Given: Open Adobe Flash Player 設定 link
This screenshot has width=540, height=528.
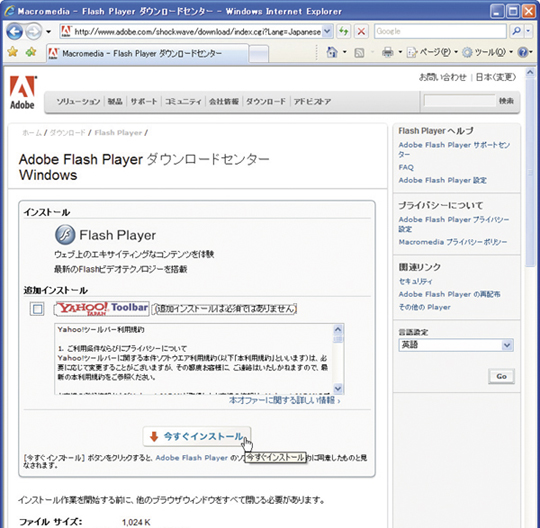Looking at the screenshot, I should coord(443,180).
